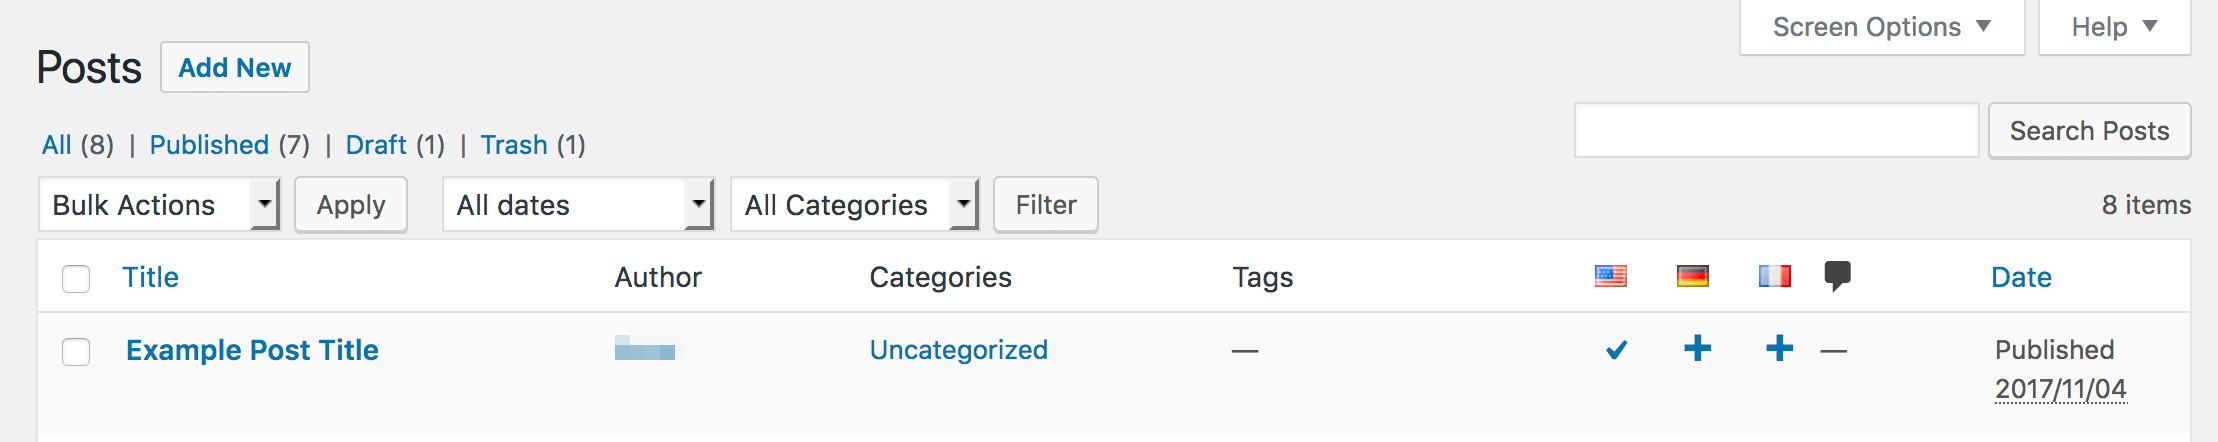Screen dimensions: 2218x442
Task: Click the German flag column icon
Action: tap(1692, 276)
